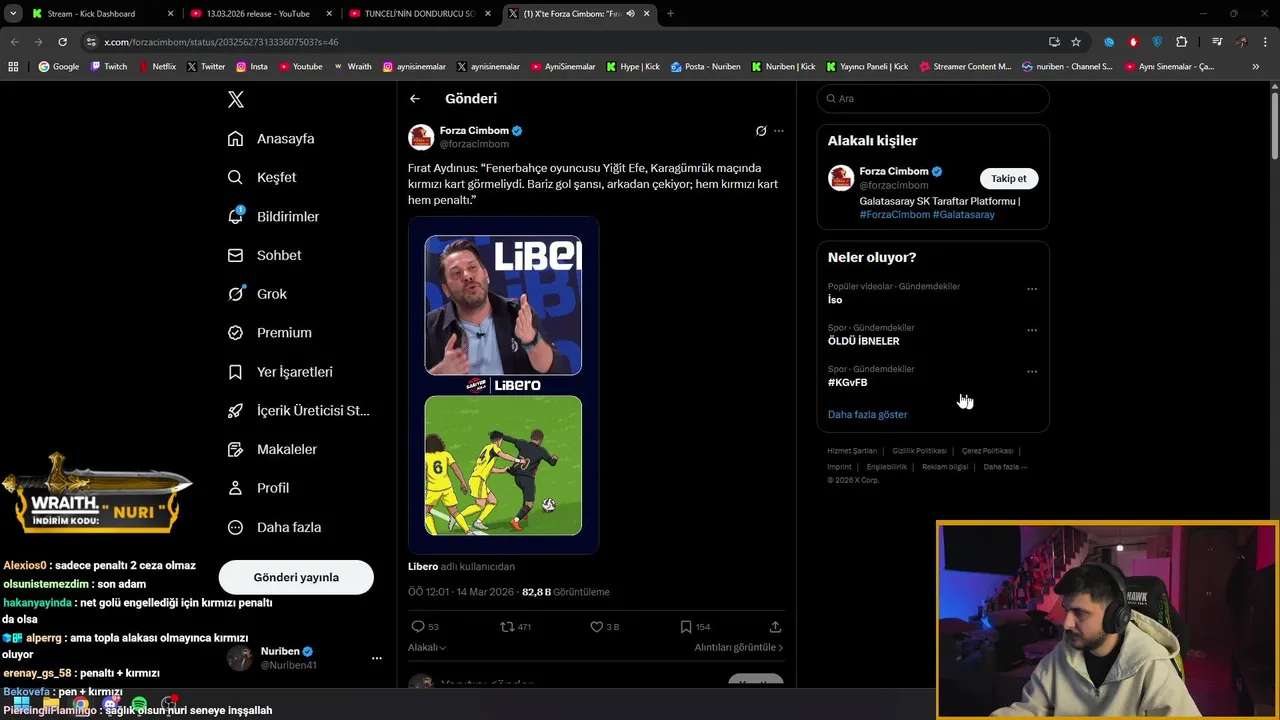Click the Profil person icon
The height and width of the screenshot is (720, 1280).
tap(235, 488)
